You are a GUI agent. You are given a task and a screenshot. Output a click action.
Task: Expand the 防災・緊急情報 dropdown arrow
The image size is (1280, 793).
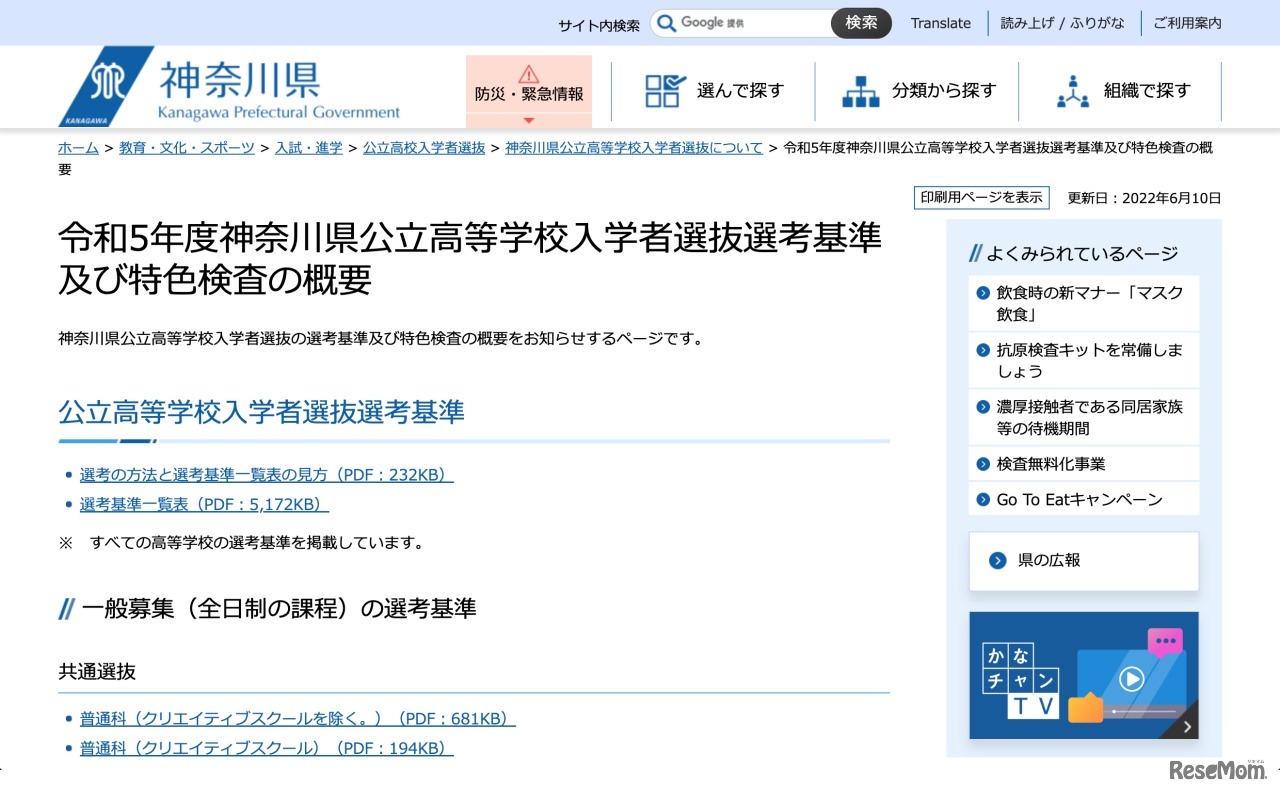point(529,120)
